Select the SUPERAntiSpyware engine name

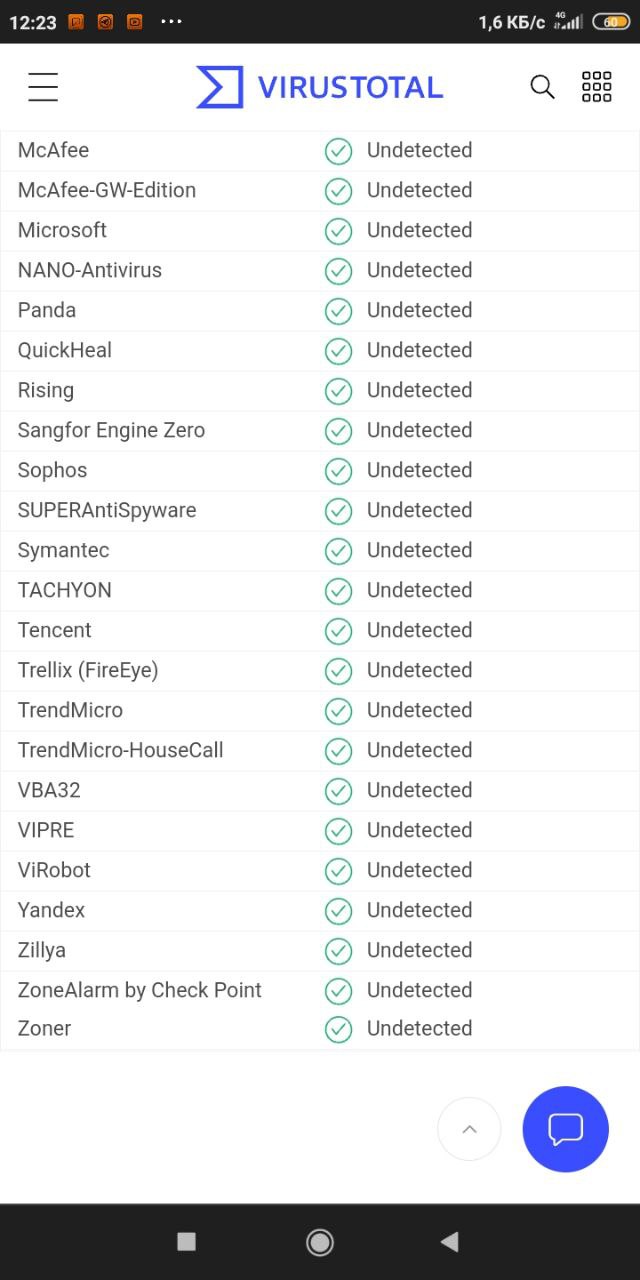(107, 510)
